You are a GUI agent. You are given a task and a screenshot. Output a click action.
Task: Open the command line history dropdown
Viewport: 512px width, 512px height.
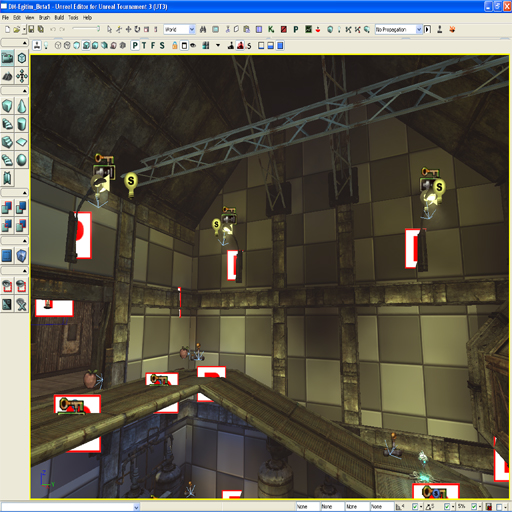[136, 507]
